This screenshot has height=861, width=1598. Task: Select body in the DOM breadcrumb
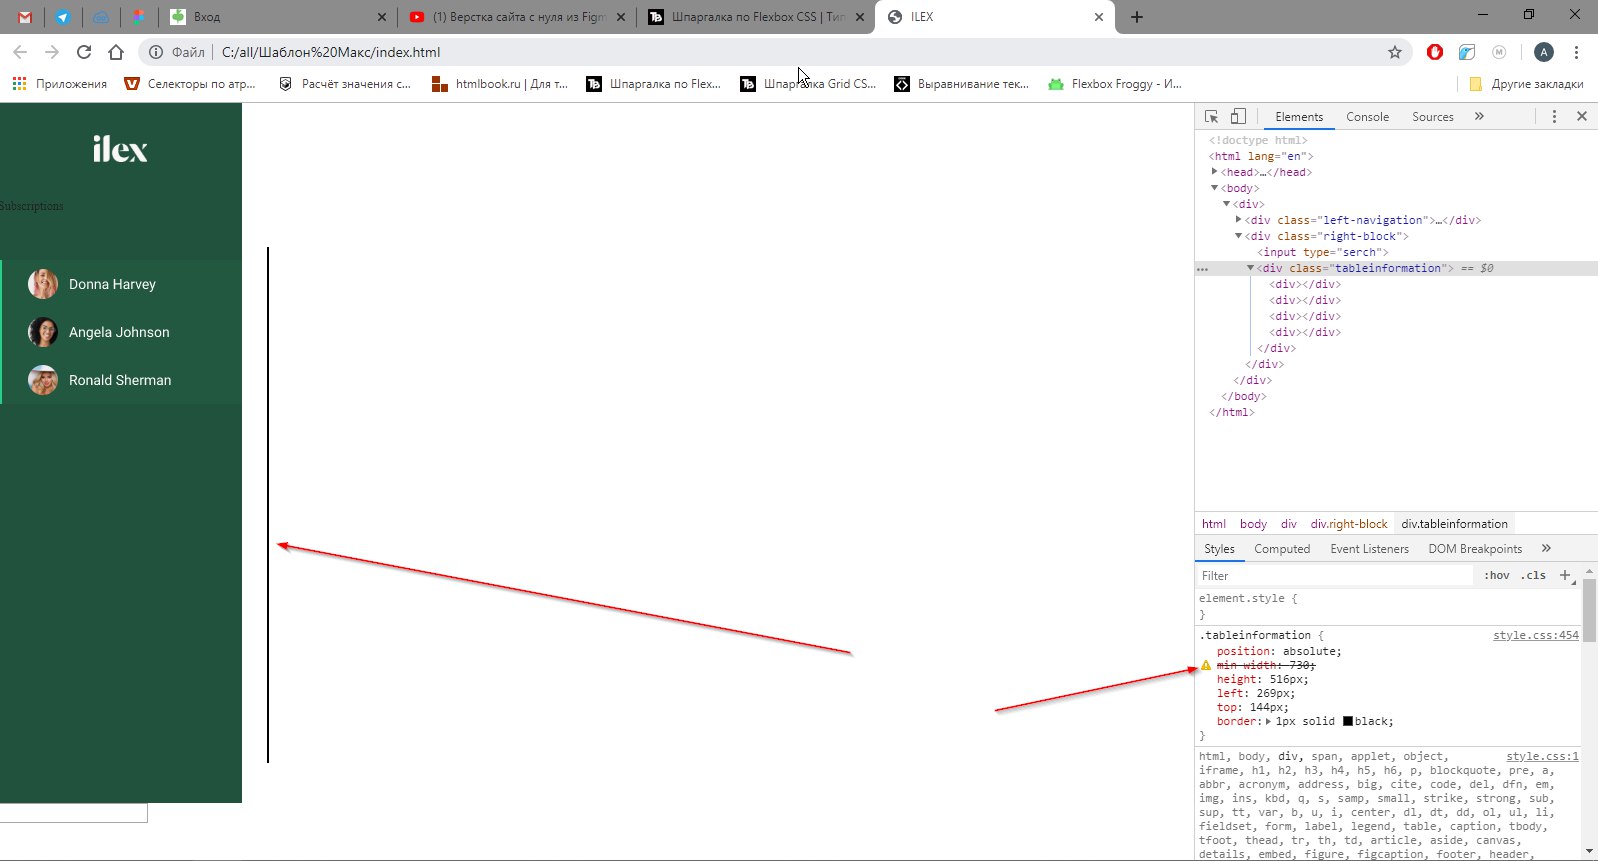click(1253, 524)
